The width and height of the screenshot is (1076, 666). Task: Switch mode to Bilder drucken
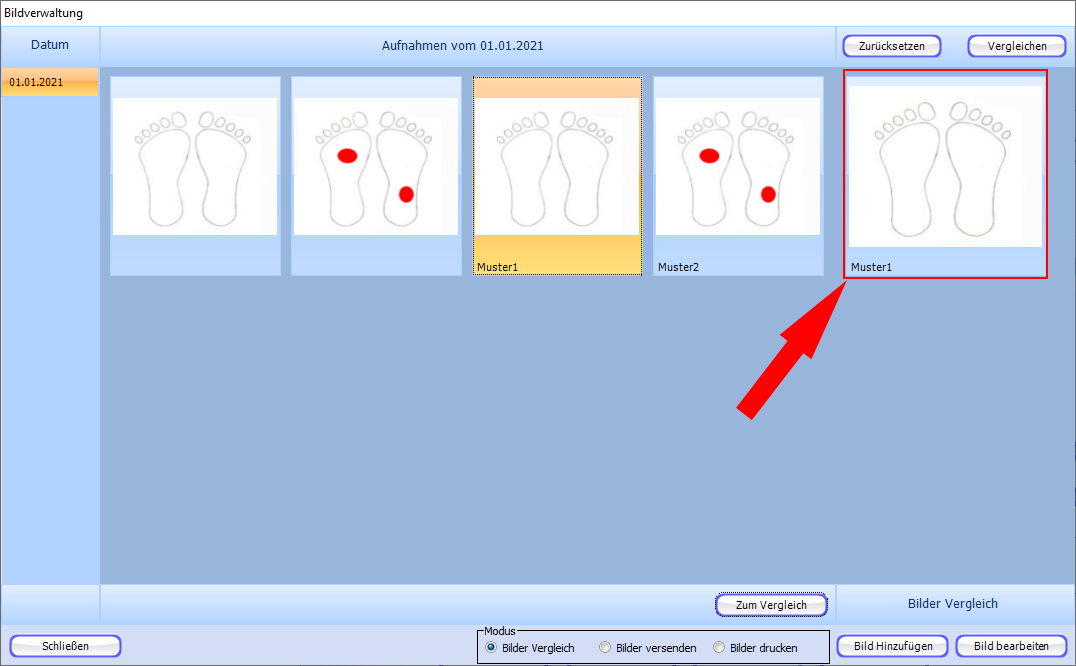[x=719, y=648]
